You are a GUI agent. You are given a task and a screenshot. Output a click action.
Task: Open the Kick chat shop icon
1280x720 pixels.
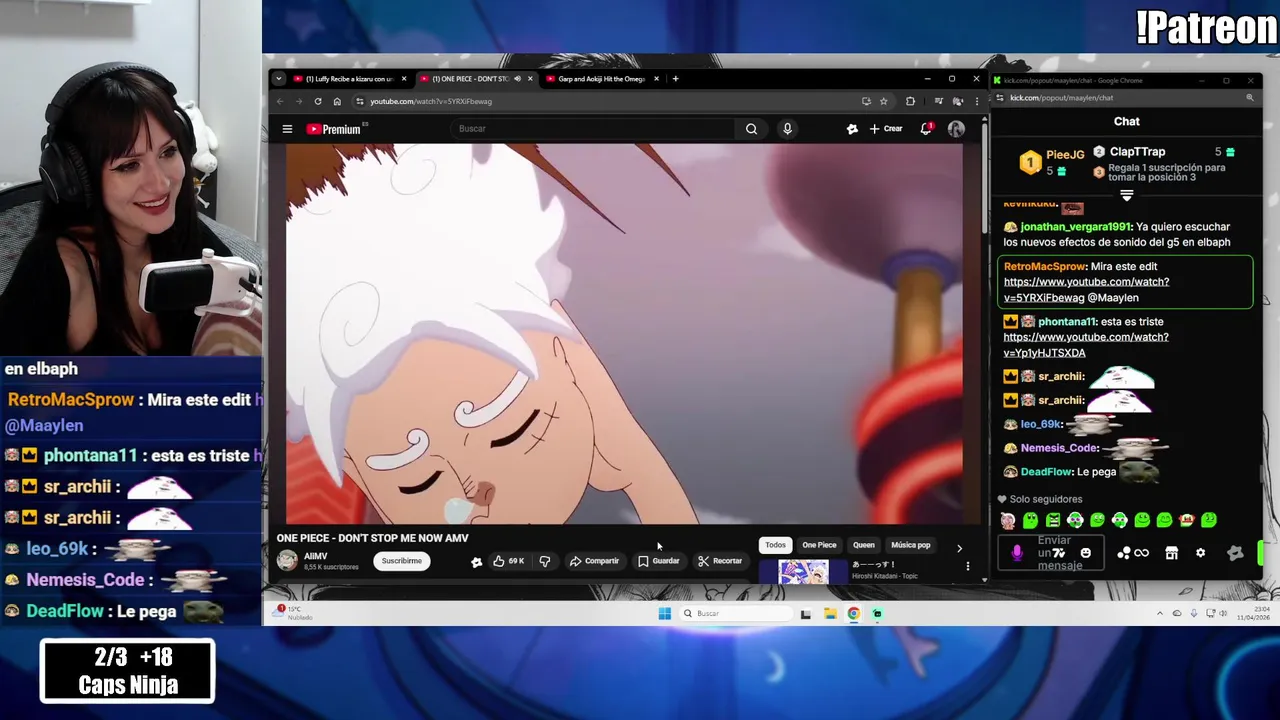click(x=1171, y=553)
